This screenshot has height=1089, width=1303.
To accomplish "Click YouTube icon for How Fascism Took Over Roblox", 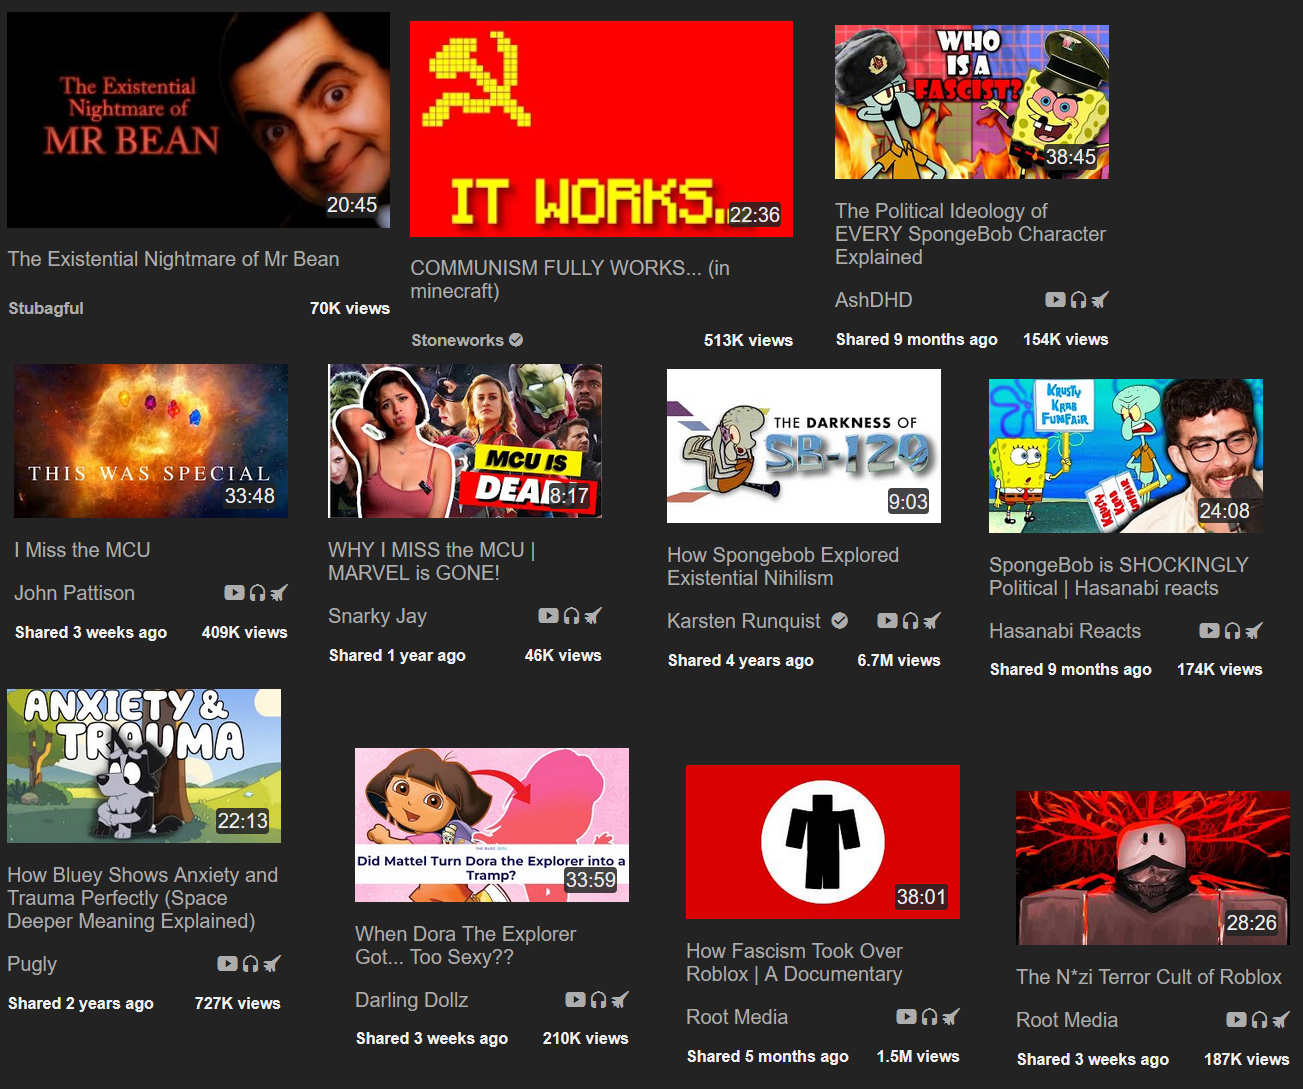I will tap(906, 1016).
